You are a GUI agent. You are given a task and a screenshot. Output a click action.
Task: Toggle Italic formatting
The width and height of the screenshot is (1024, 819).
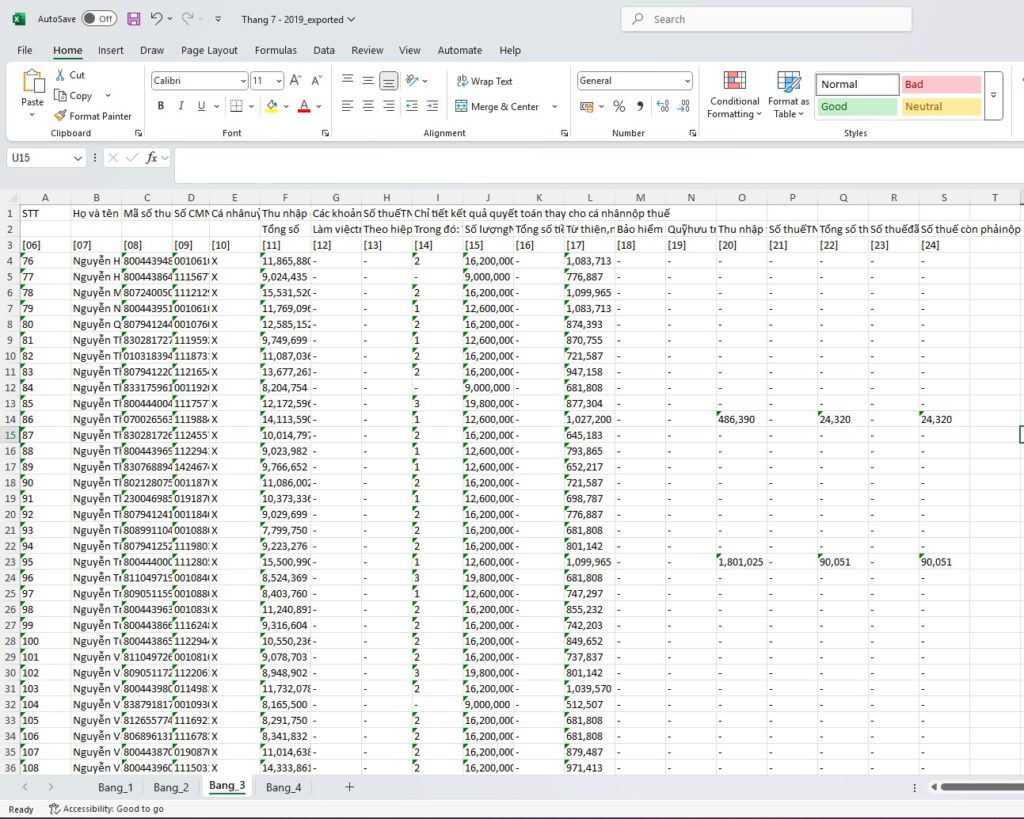pyautogui.click(x=181, y=106)
